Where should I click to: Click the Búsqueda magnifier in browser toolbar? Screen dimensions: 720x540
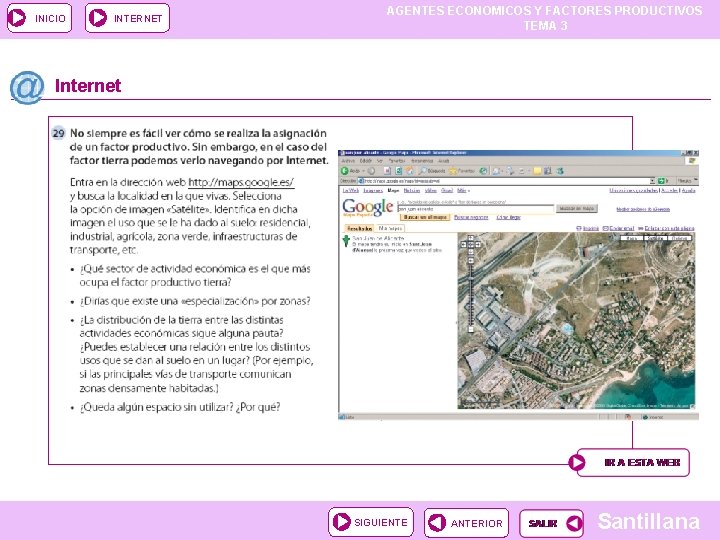[x=431, y=171]
